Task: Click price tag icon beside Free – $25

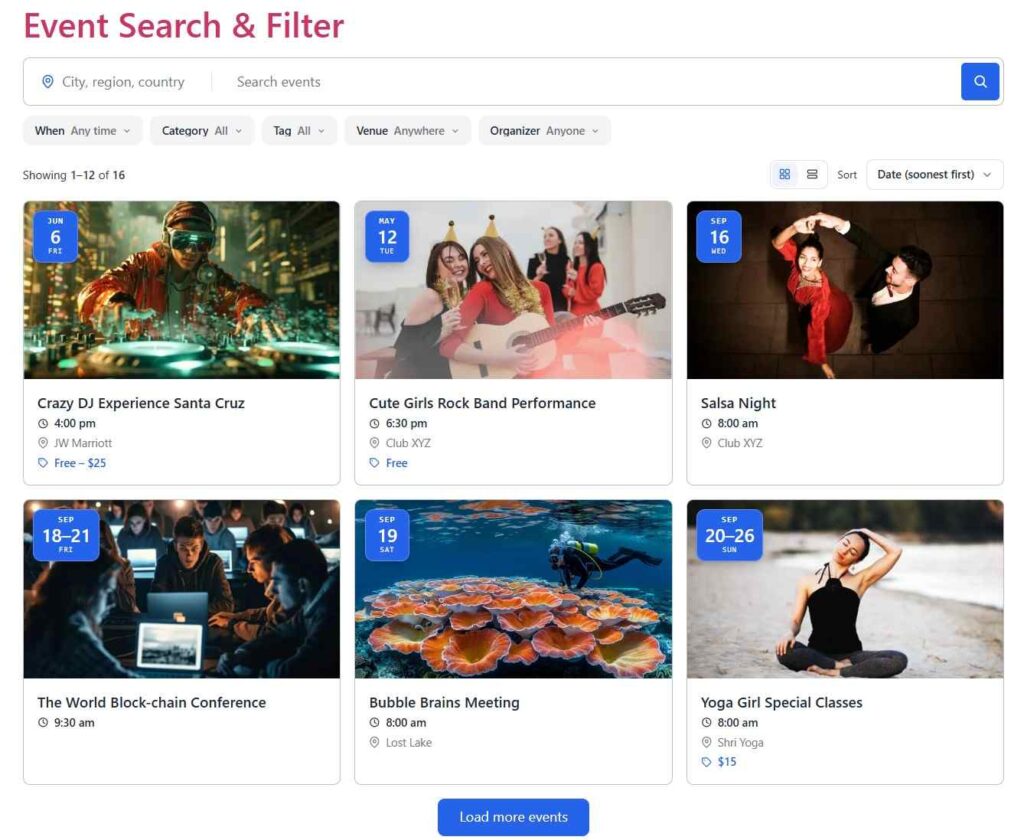Action: click(43, 462)
